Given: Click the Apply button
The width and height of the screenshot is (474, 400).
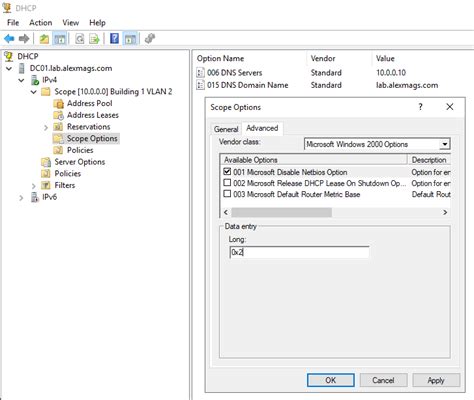Looking at the screenshot, I should 436,380.
